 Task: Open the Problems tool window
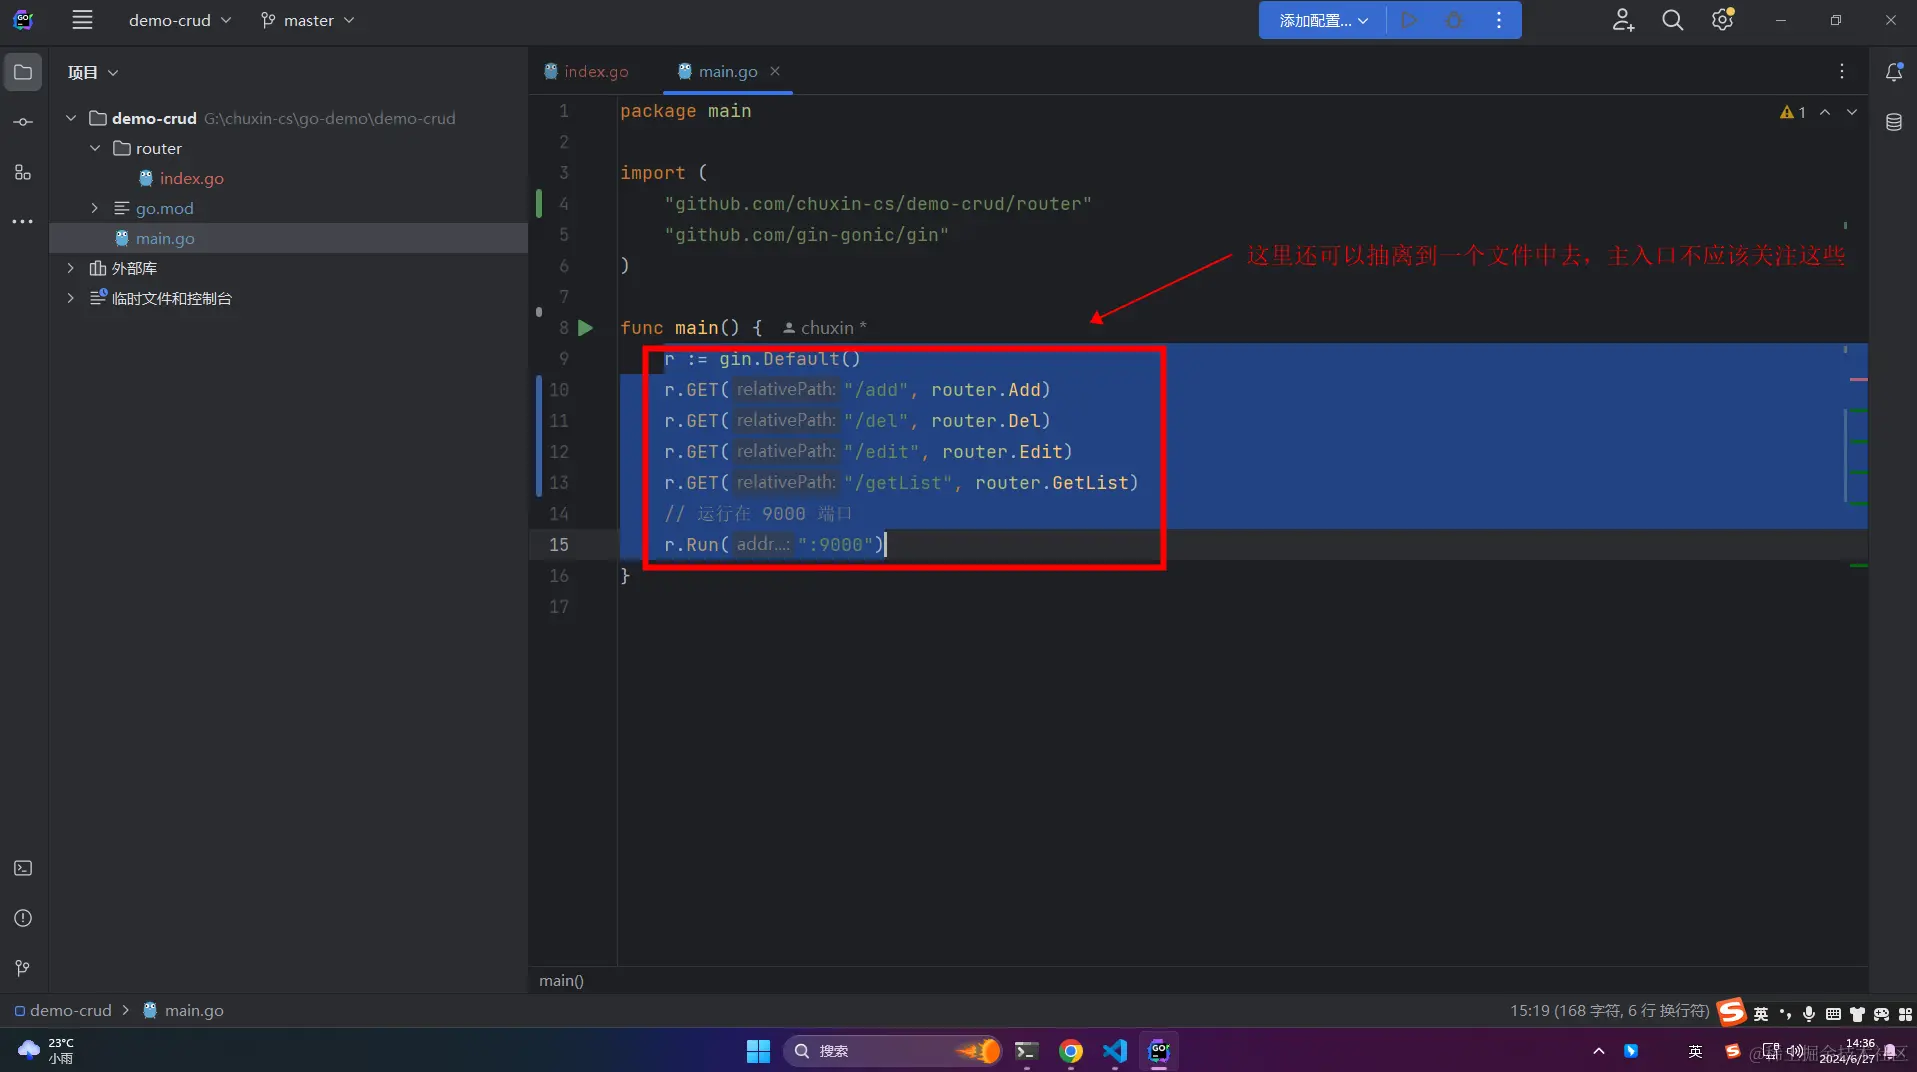[23, 918]
